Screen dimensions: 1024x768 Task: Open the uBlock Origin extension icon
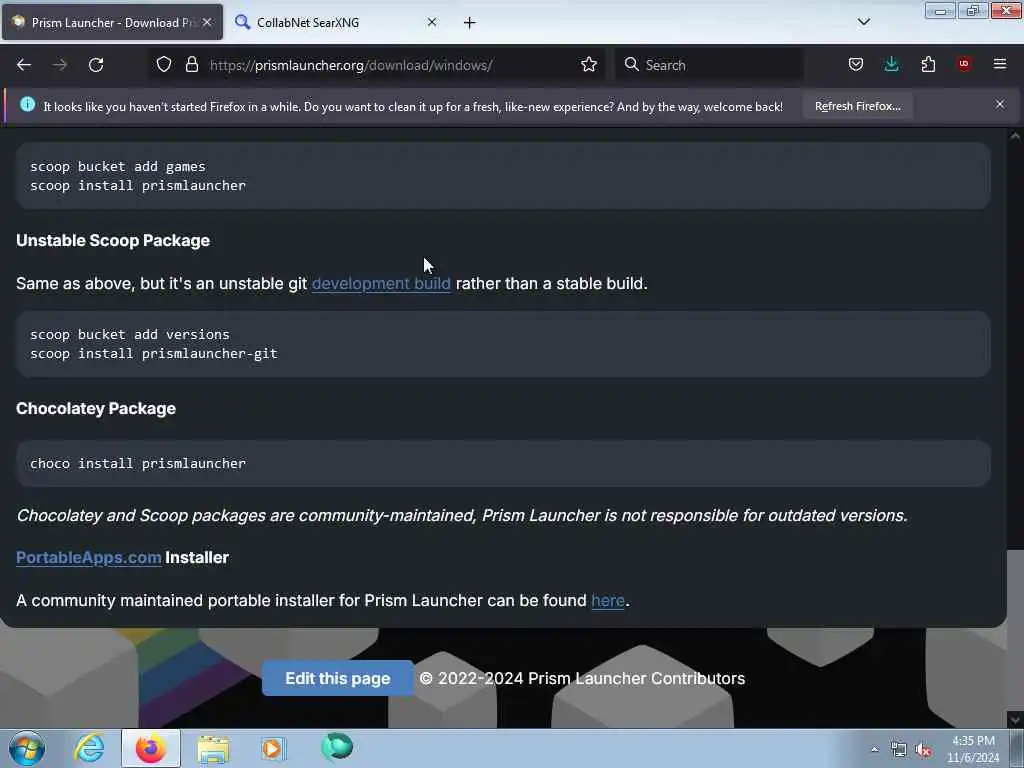pyautogui.click(x=964, y=64)
